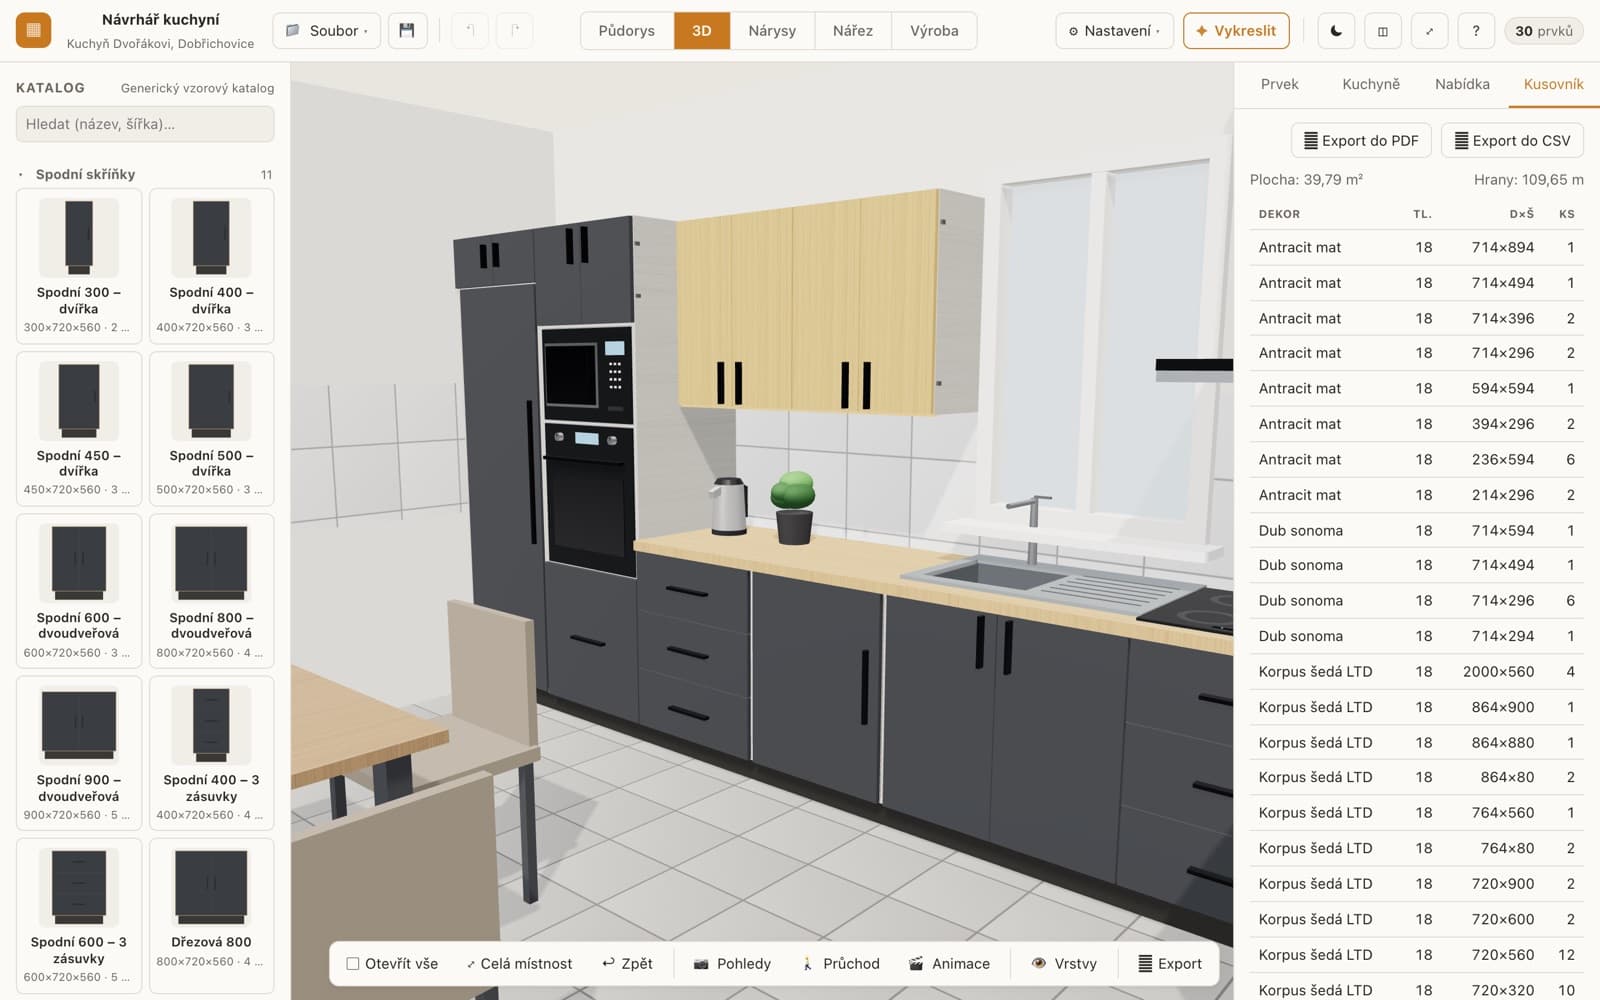Pick the Dřezová 800 sink cabinet

click(211, 916)
